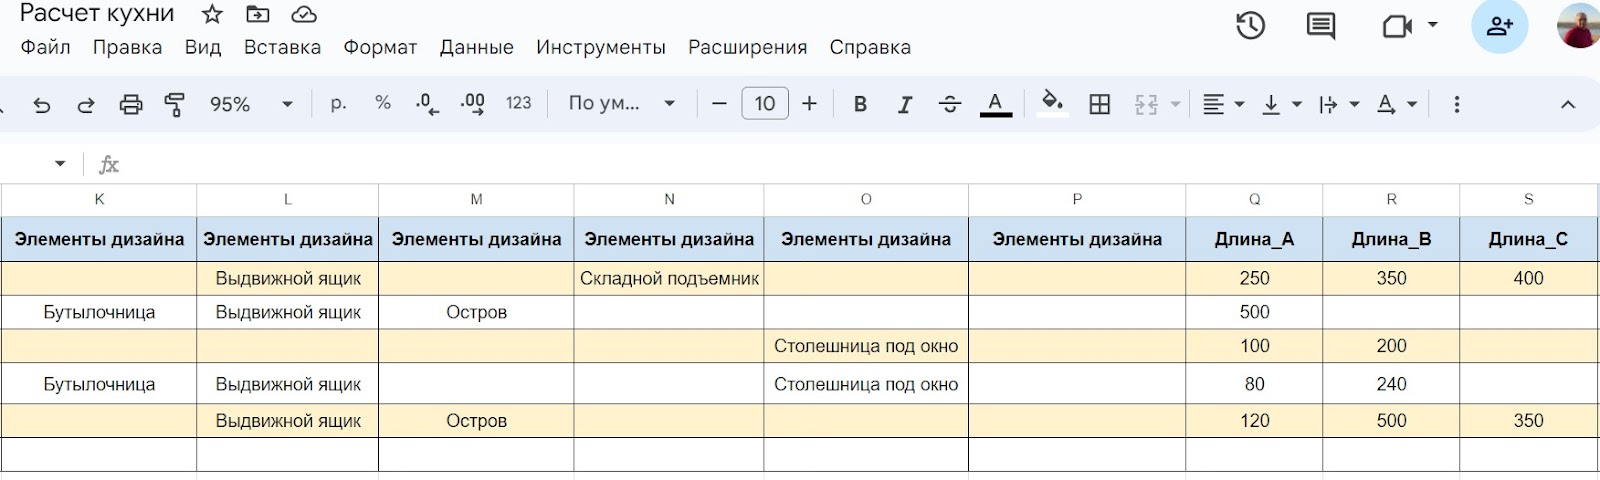Increase font size with plus button

[x=809, y=104]
